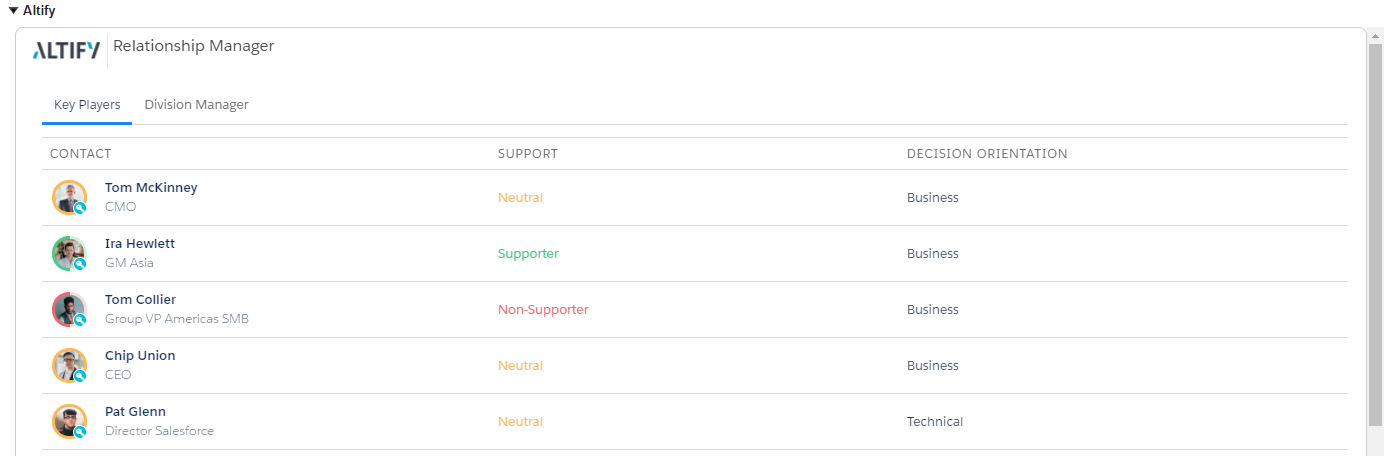Open Tom McKinney contact name link

pos(151,187)
